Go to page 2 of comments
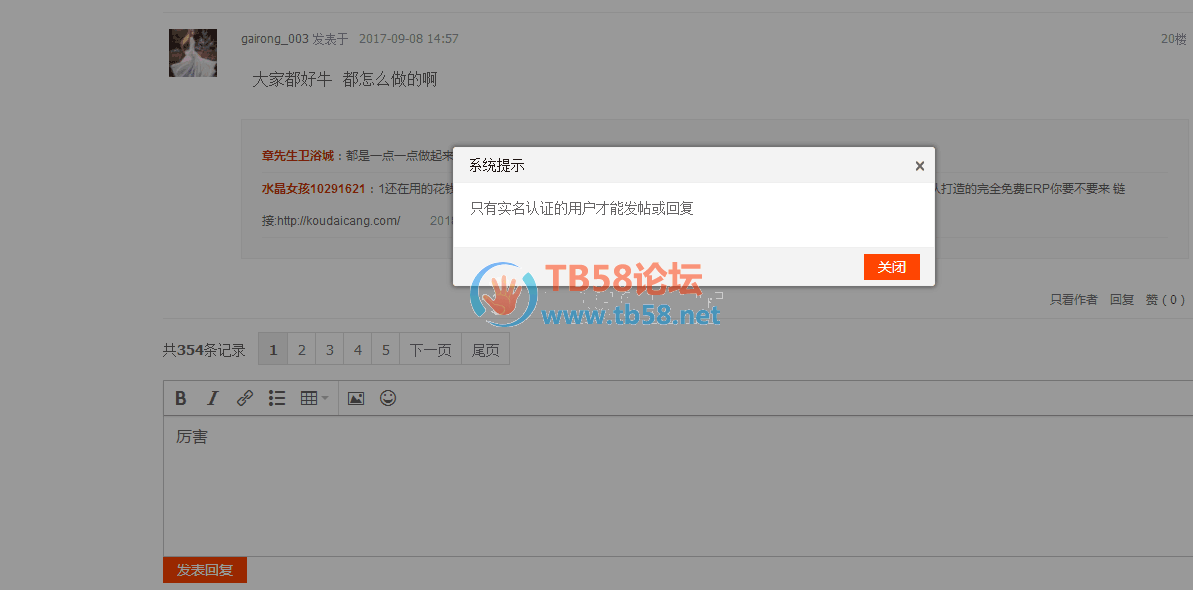 coord(302,350)
